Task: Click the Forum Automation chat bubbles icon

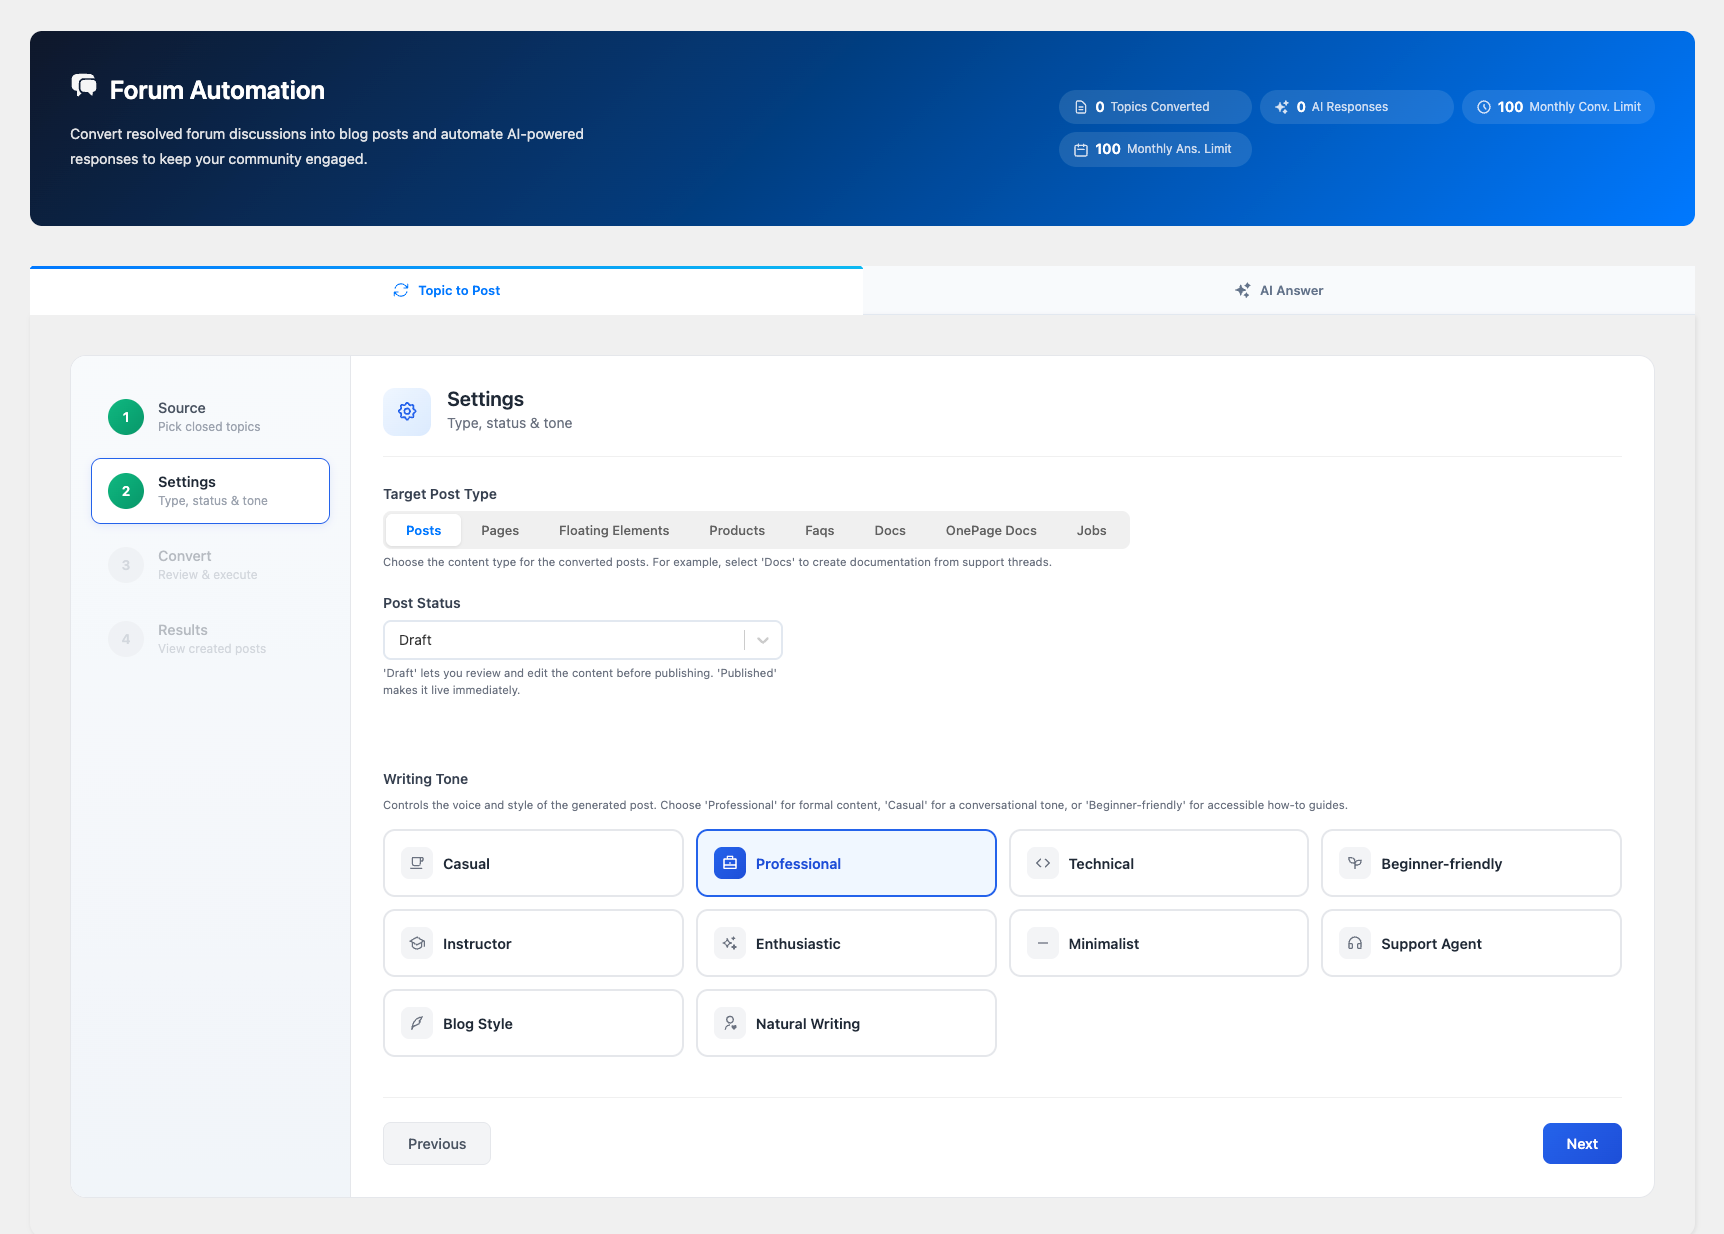Action: 84,86
